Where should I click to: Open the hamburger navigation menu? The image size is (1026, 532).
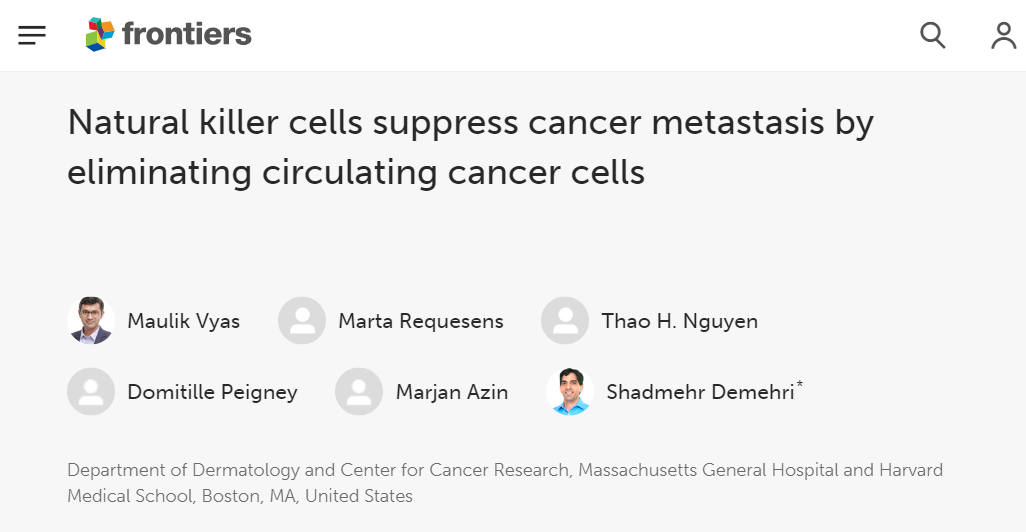(32, 36)
